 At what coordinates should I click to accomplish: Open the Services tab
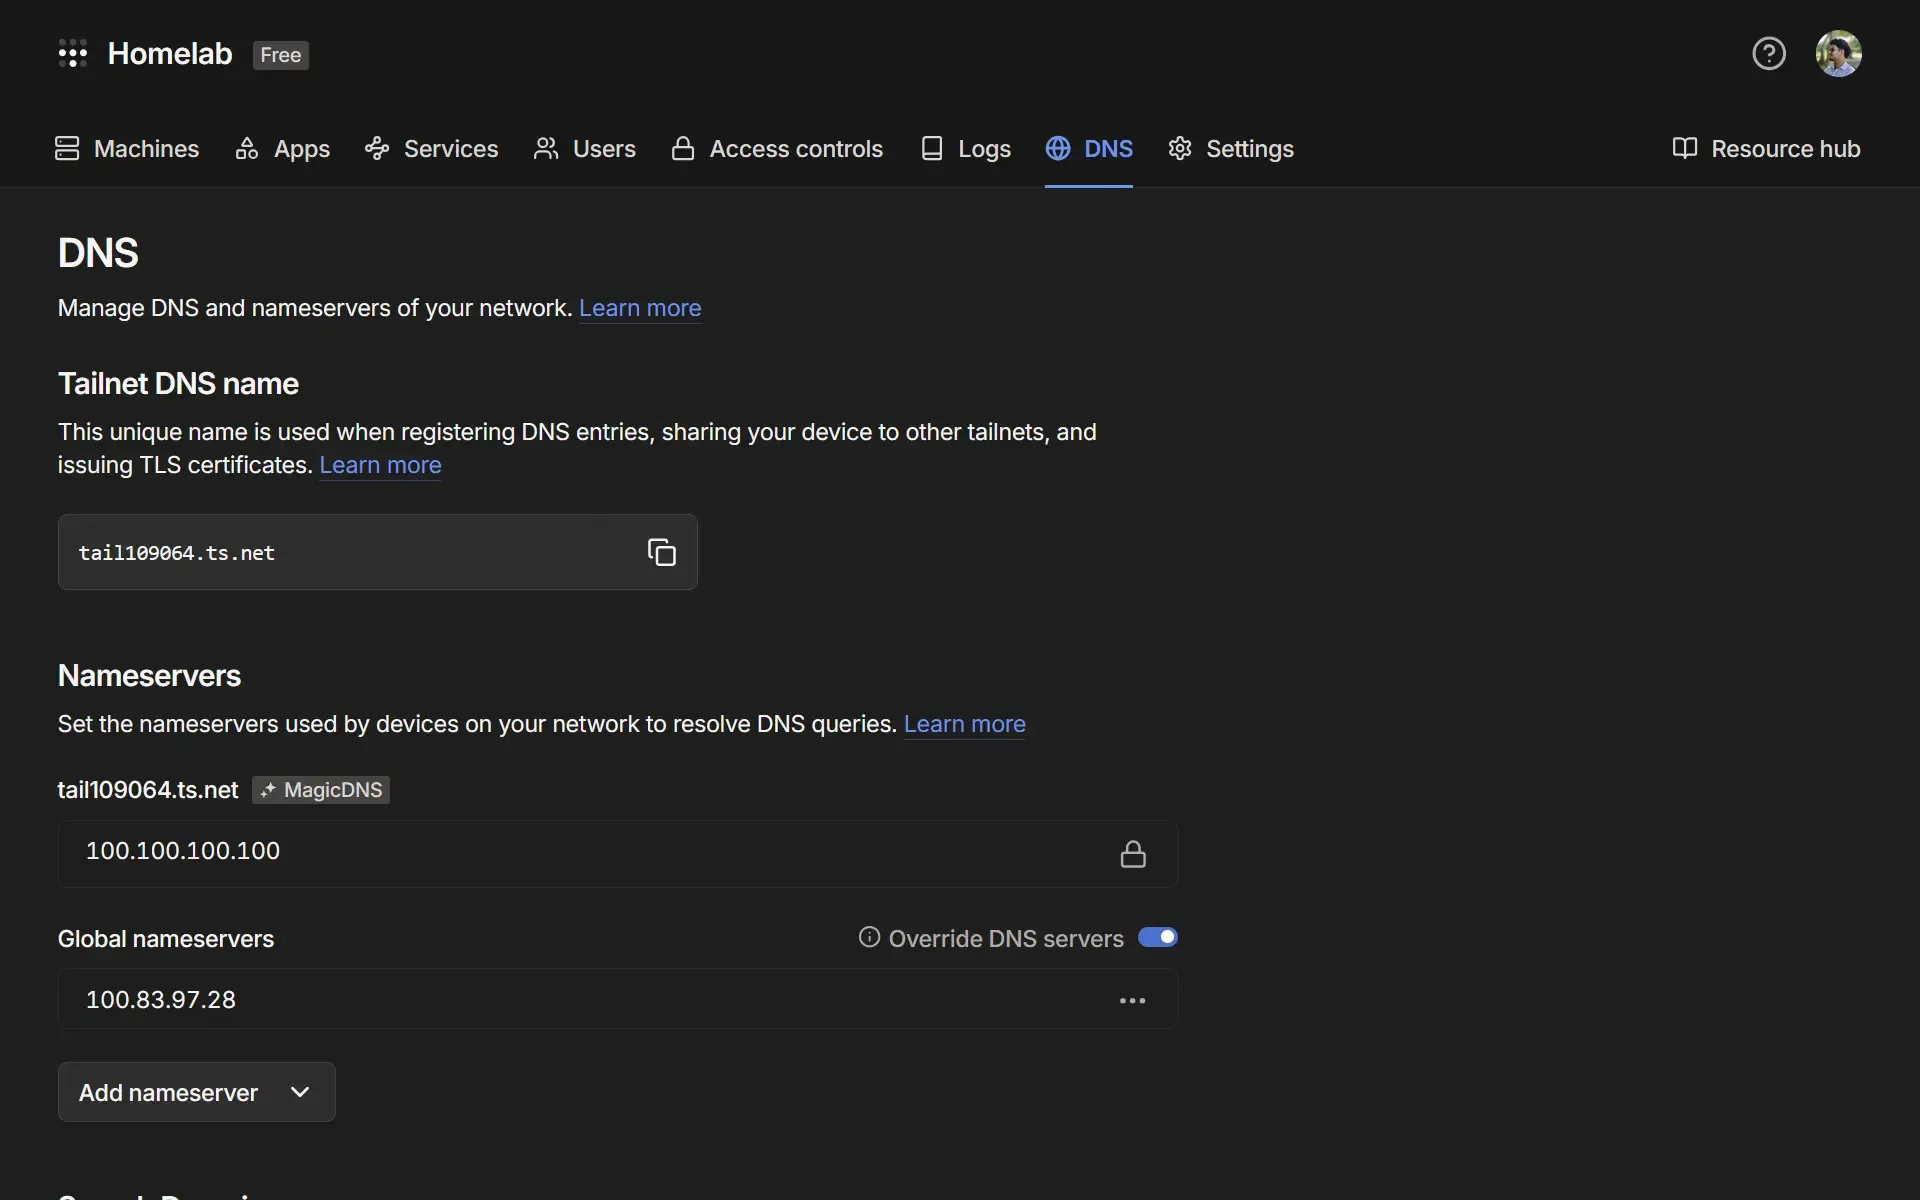[x=431, y=149]
